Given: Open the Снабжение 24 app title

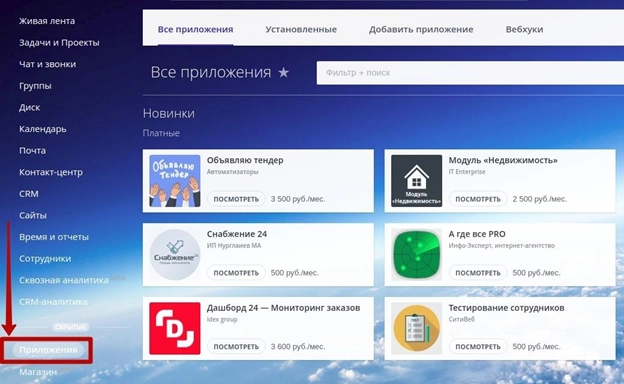Looking at the screenshot, I should coord(237,234).
